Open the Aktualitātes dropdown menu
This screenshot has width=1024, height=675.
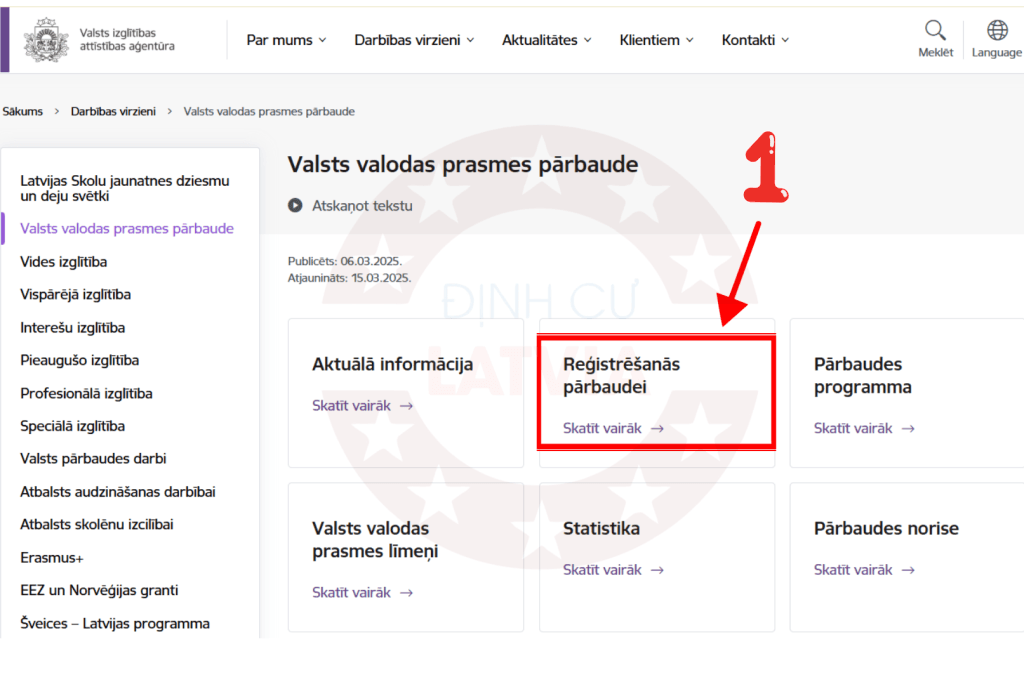(x=546, y=40)
